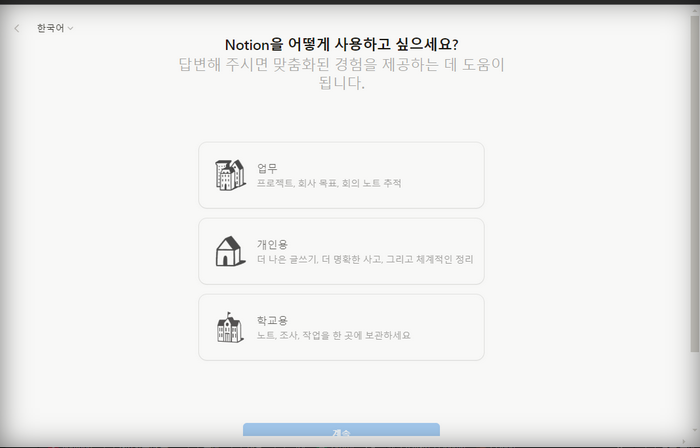Click the text 노트, 조사, 작업을 한 곳에 보관하세요

[333, 335]
